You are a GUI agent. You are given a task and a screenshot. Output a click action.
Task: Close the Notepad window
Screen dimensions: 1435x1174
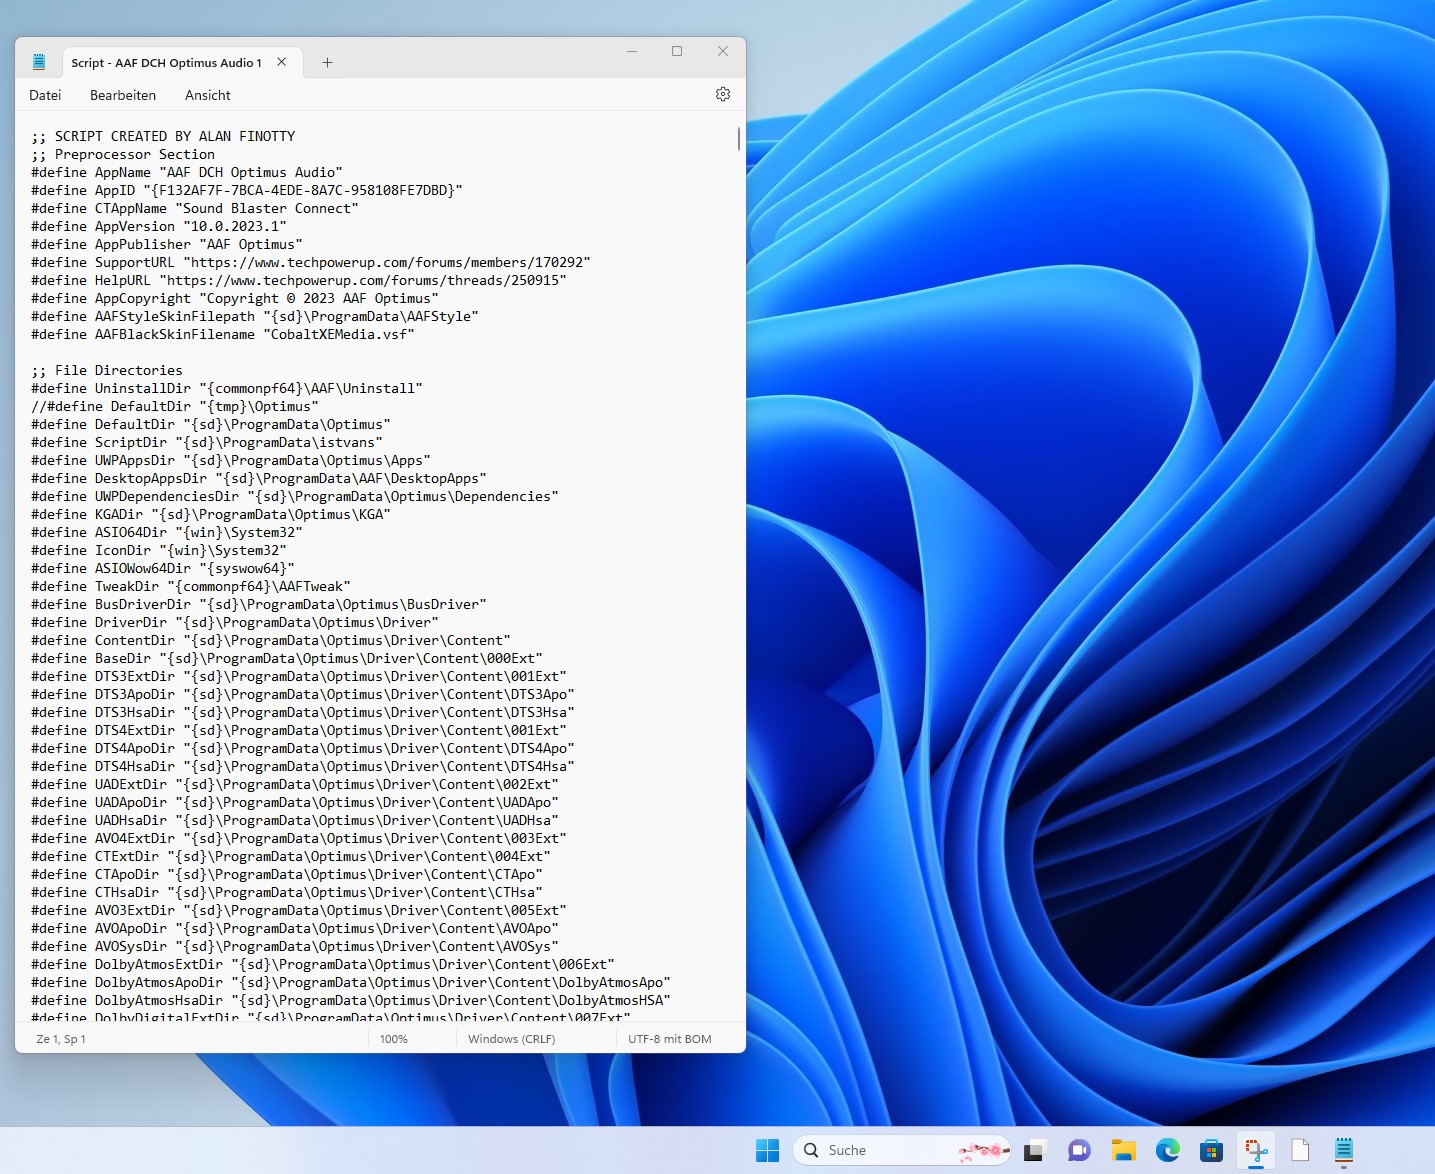coord(723,51)
